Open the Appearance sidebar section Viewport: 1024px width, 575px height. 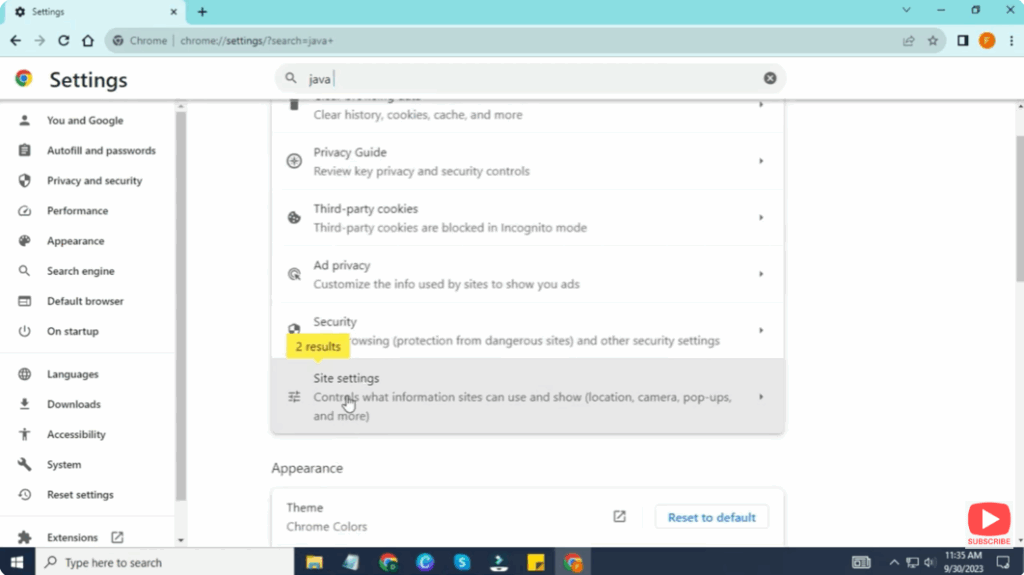point(75,241)
